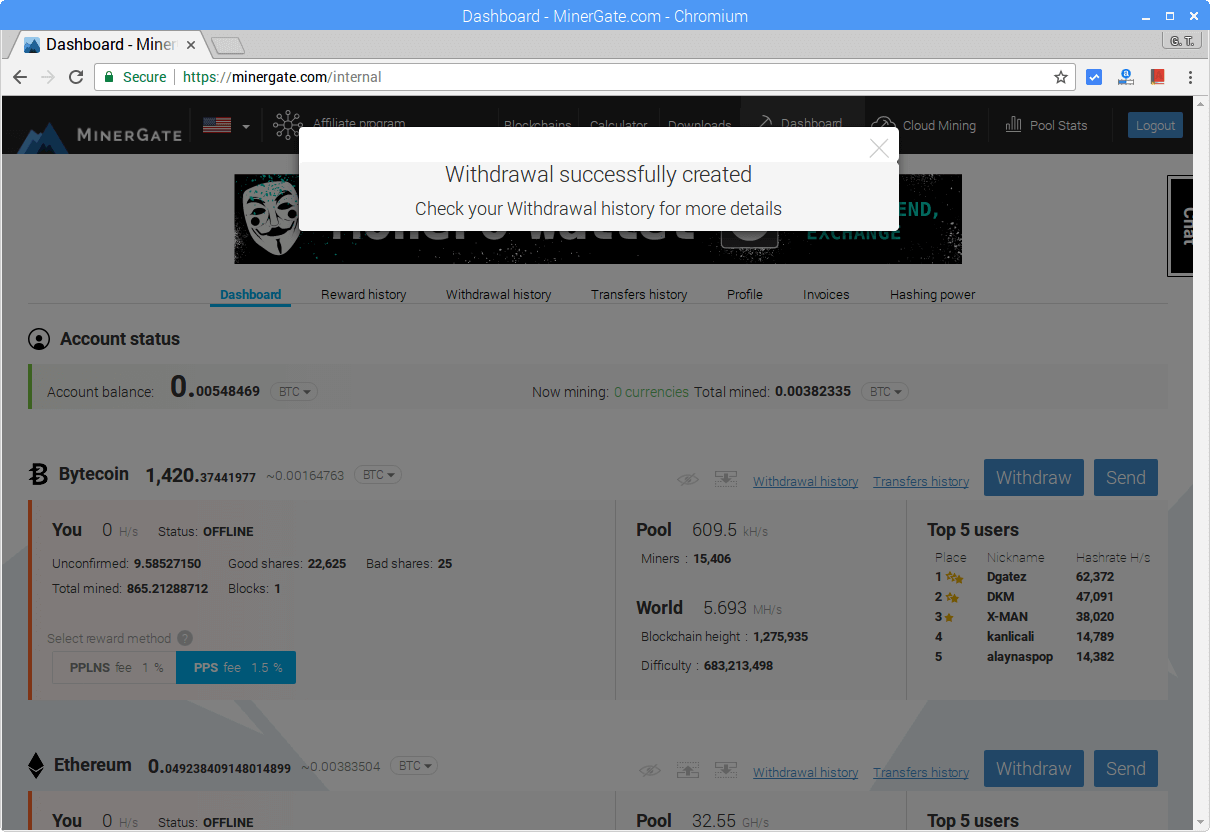The height and width of the screenshot is (832, 1210).
Task: Click the Affiliate program gear icon
Action: [x=287, y=124]
